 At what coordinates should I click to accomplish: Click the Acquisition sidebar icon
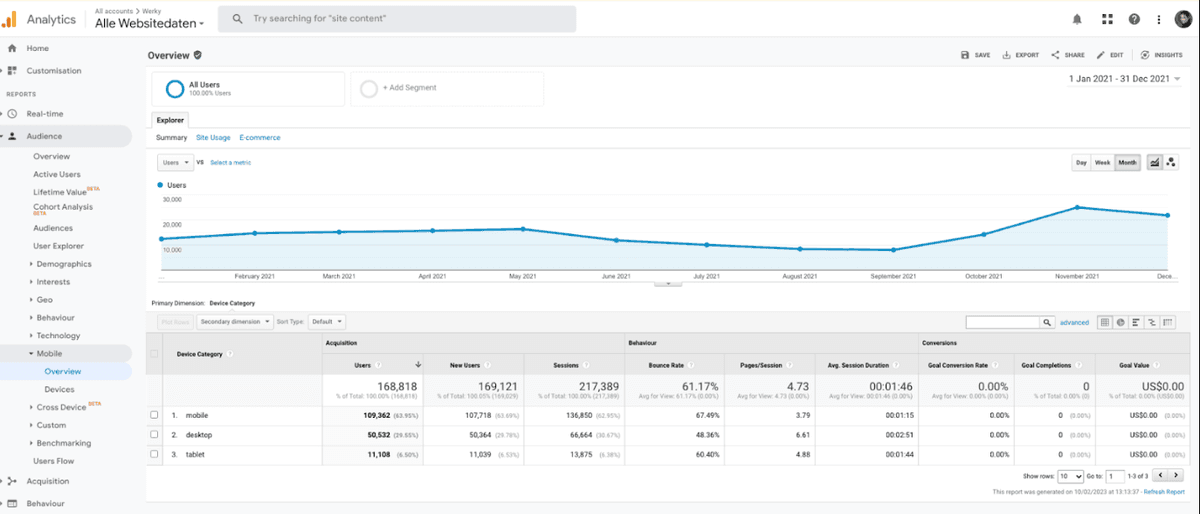(x=12, y=481)
